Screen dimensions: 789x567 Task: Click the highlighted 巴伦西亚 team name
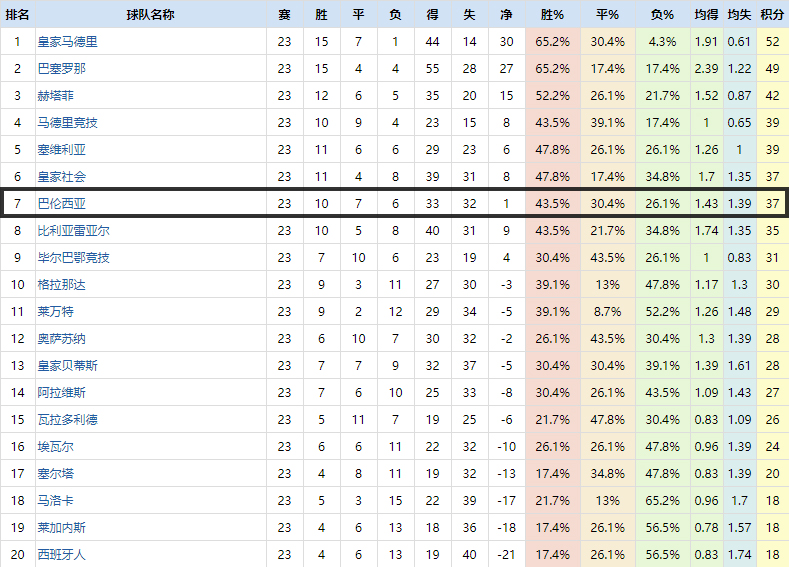tap(61, 204)
